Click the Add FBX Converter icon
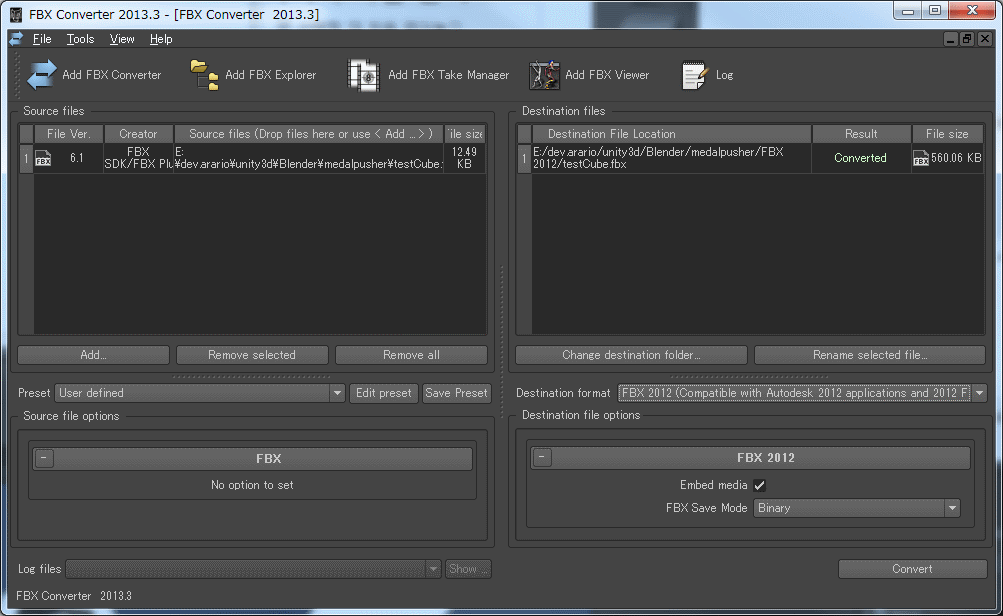1003x616 pixels. click(x=42, y=75)
